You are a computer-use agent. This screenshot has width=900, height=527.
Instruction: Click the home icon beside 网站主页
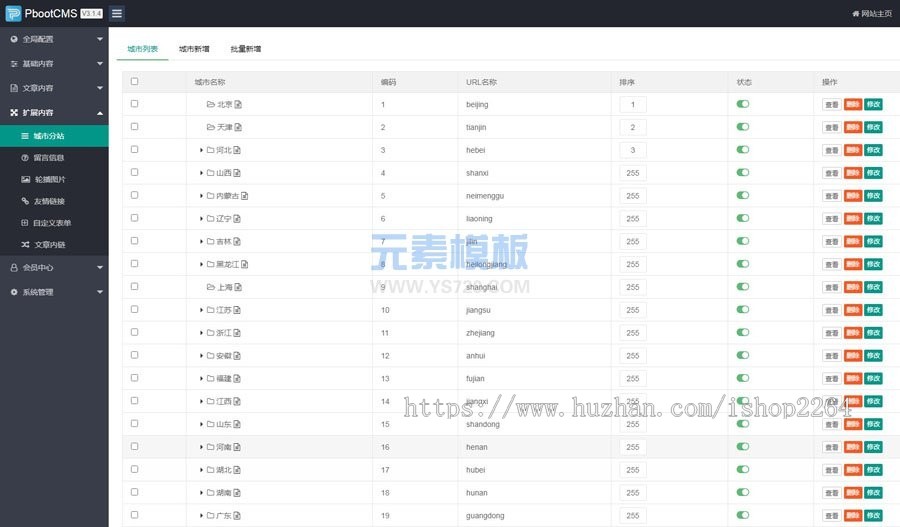(x=856, y=13)
